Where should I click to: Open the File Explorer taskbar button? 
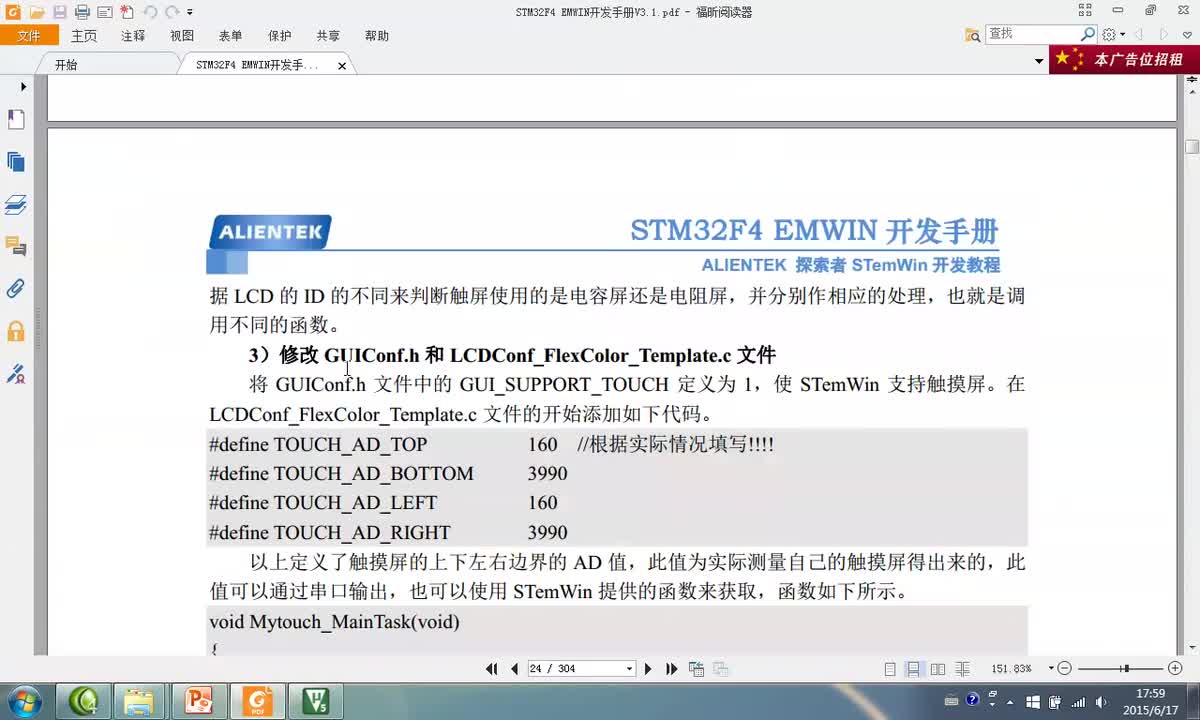click(x=141, y=701)
